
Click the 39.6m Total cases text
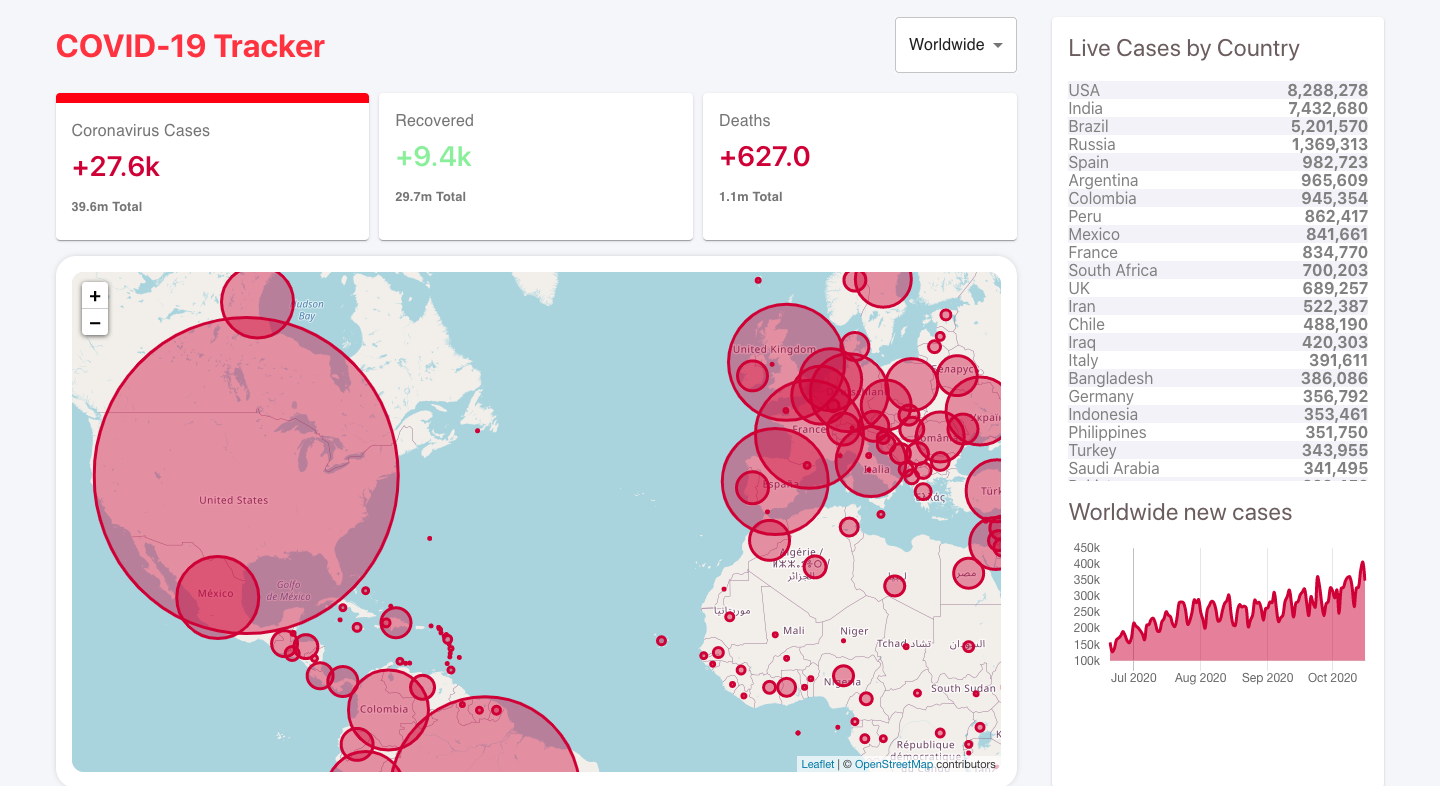coord(107,207)
